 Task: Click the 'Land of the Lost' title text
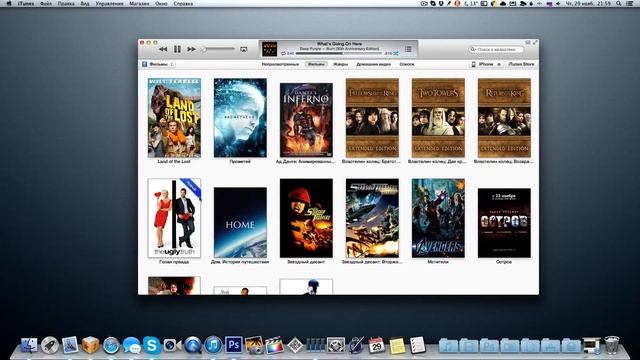pos(174,162)
